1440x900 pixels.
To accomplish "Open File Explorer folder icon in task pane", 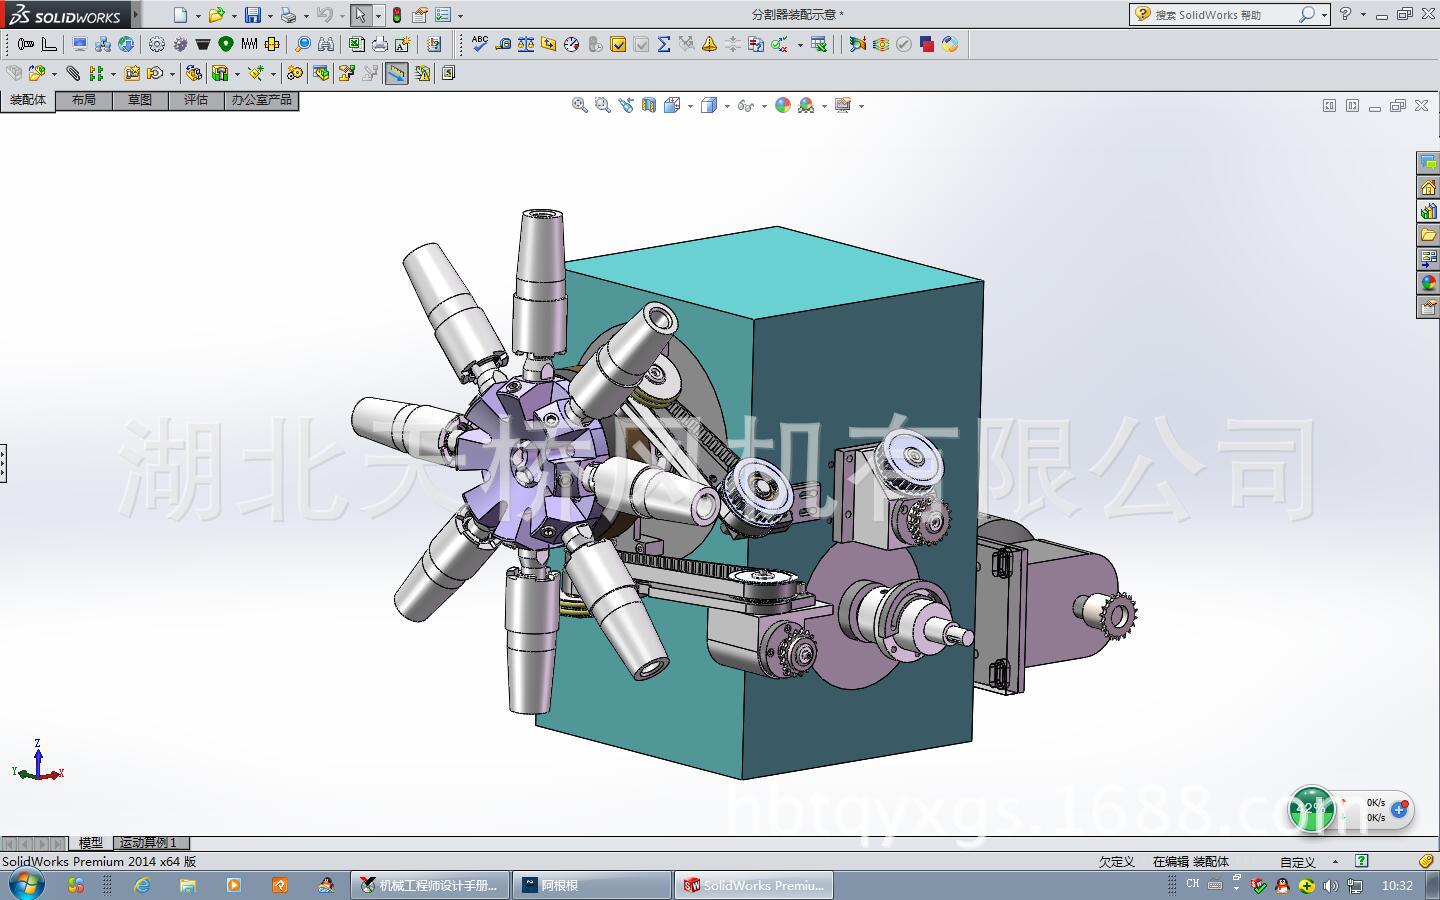I will tap(1429, 235).
